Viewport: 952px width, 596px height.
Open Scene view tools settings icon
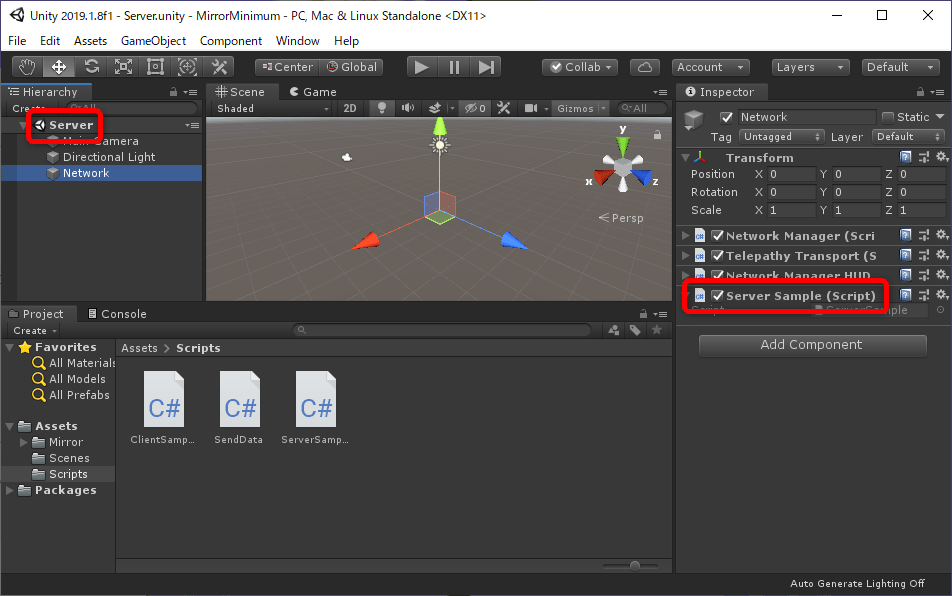503,108
